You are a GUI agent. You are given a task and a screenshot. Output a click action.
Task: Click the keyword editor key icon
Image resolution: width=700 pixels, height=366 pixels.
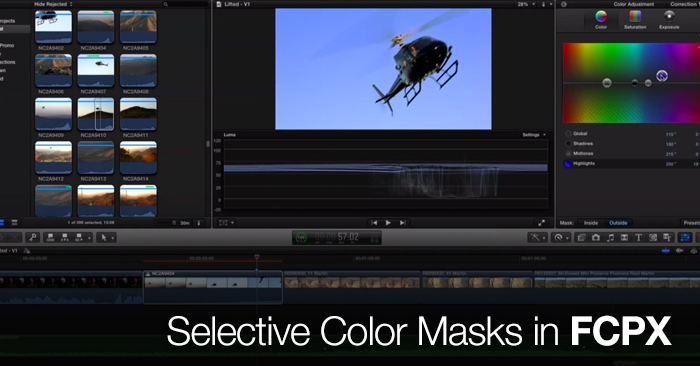[33, 237]
